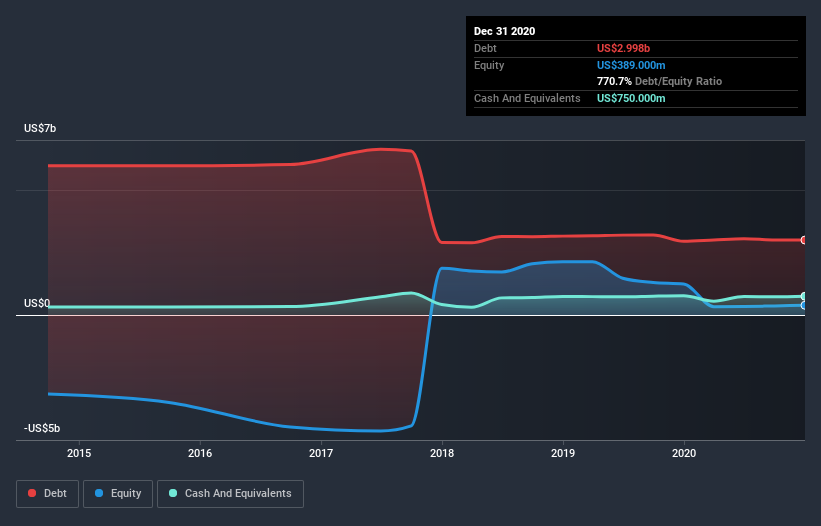Toggle Cash And Equivalents legend button
821x526 pixels.
[230, 494]
